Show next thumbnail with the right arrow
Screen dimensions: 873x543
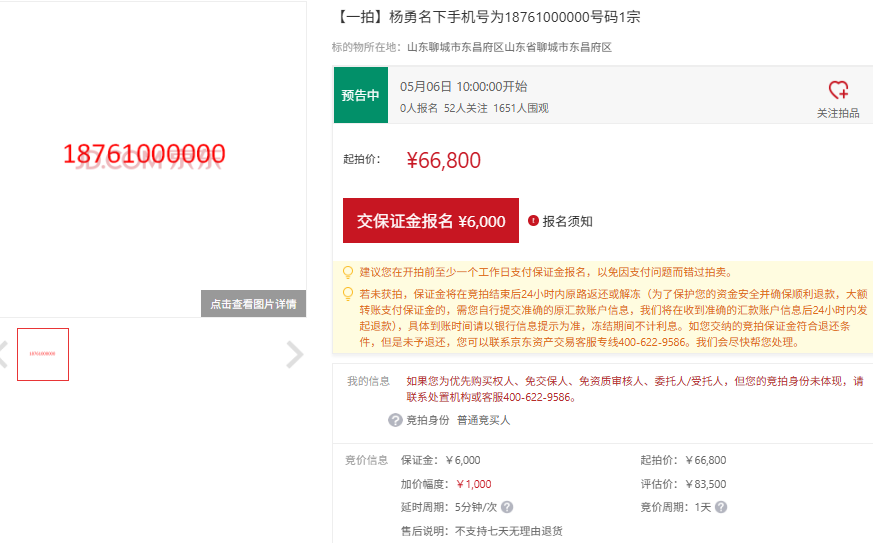tap(294, 354)
